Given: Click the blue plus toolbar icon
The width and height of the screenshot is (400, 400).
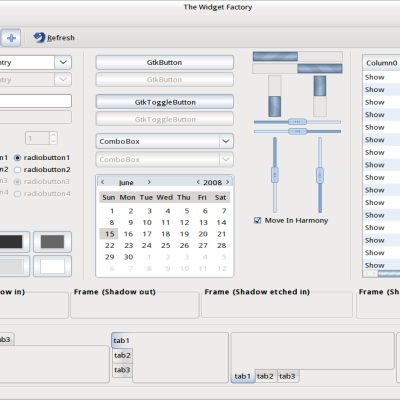Looking at the screenshot, I should (11, 38).
